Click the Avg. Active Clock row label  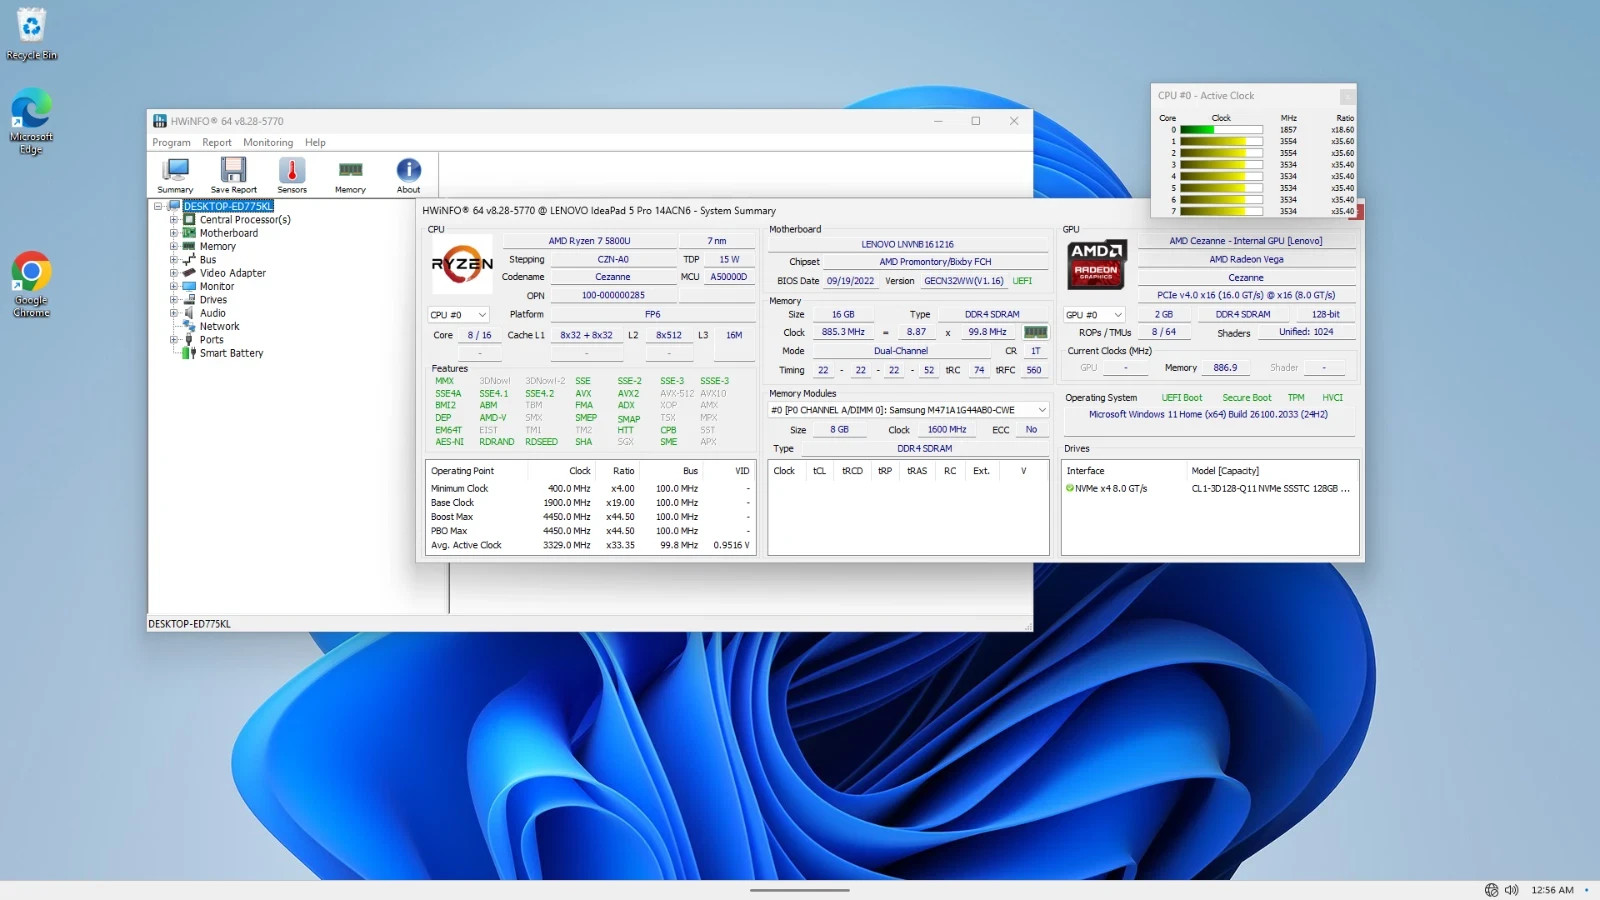(466, 546)
